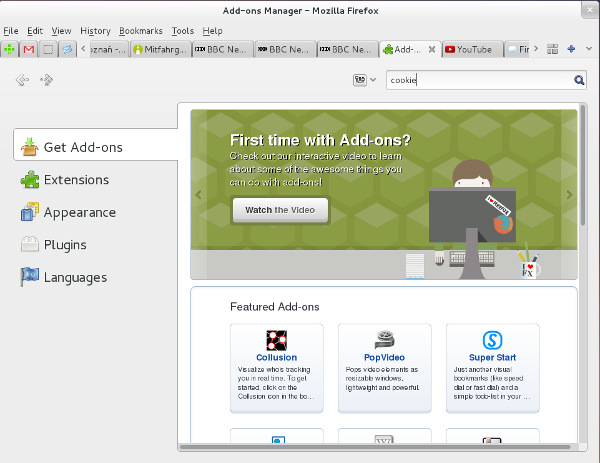Open the Help menu
The image size is (600, 463).
click(212, 31)
